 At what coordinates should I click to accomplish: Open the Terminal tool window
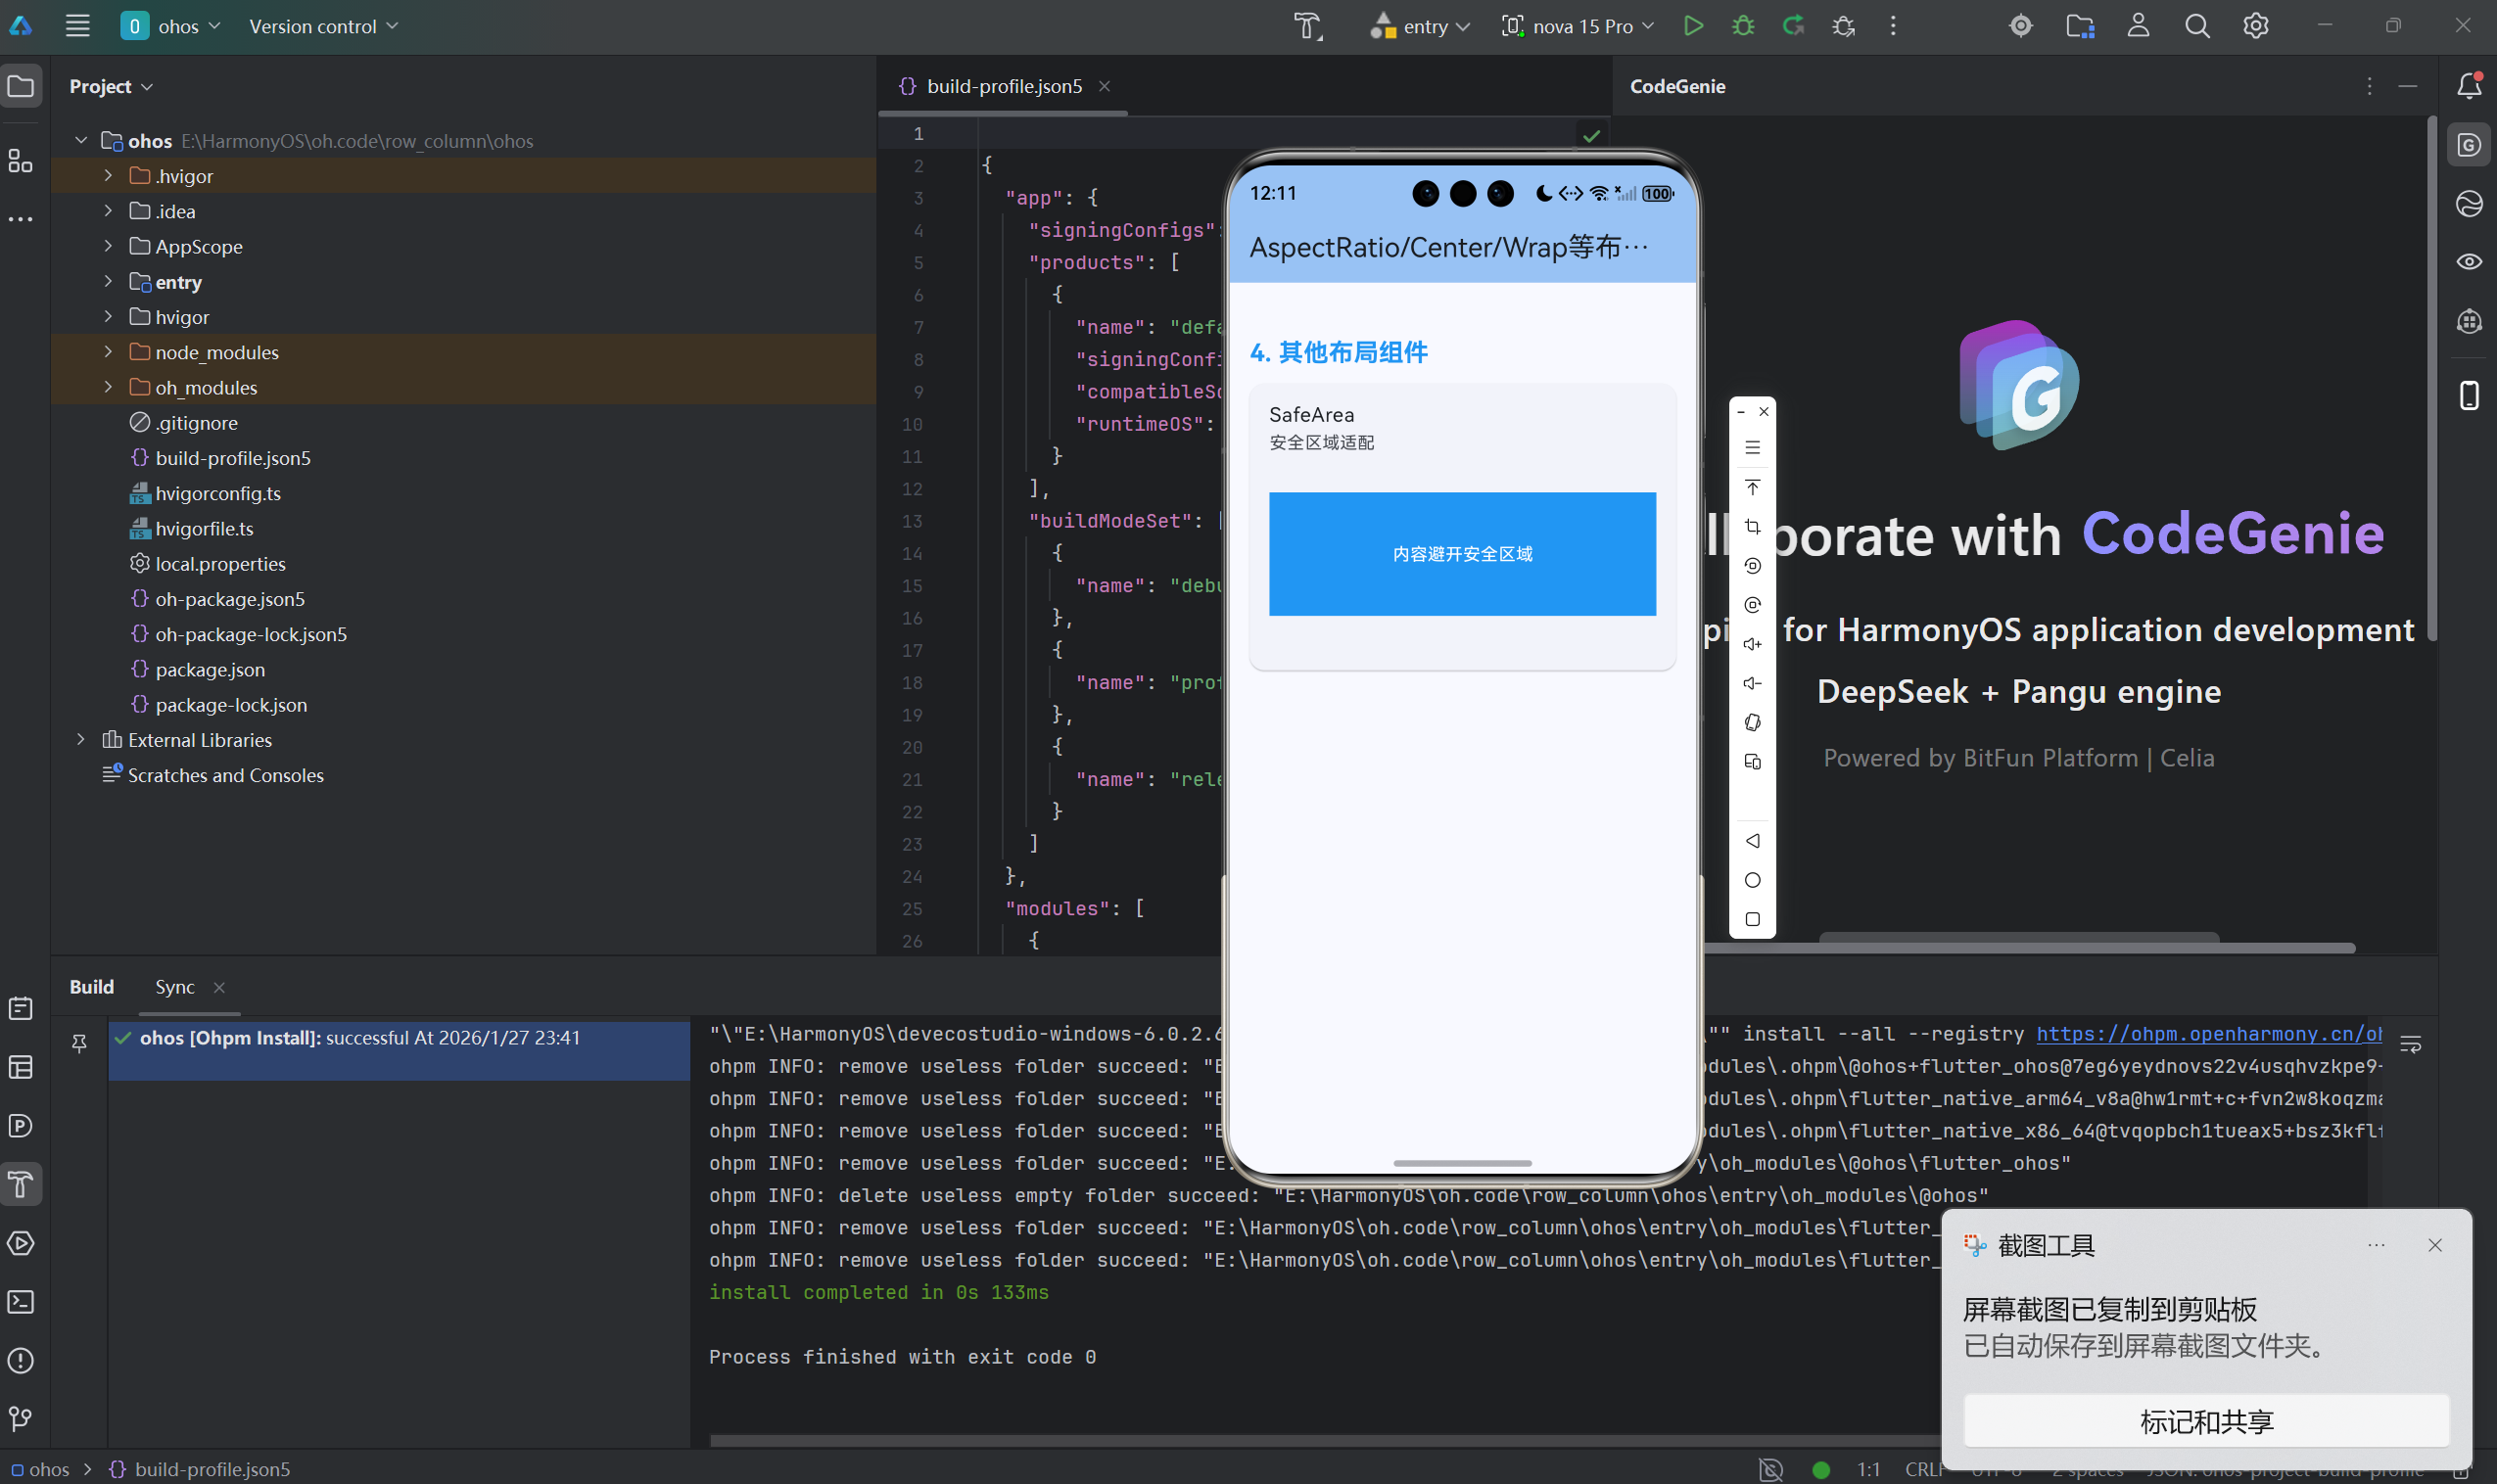(21, 1302)
